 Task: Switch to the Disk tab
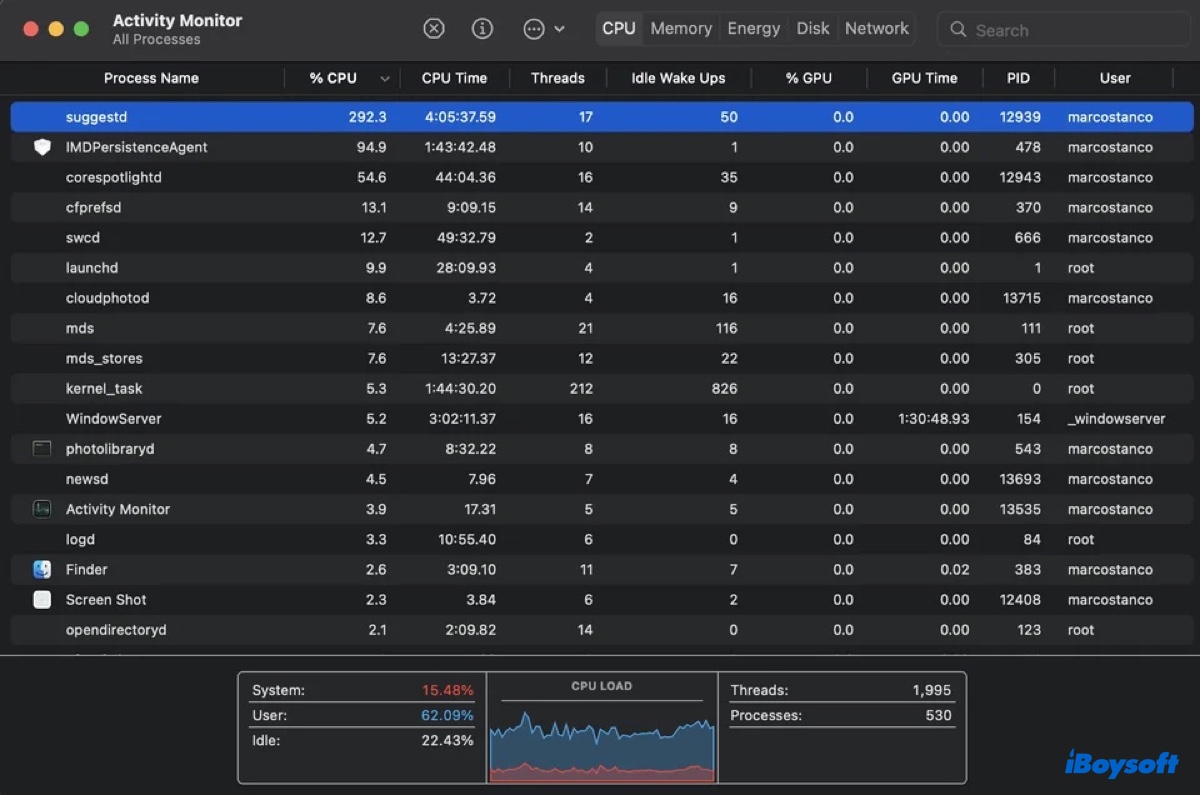pyautogui.click(x=813, y=29)
